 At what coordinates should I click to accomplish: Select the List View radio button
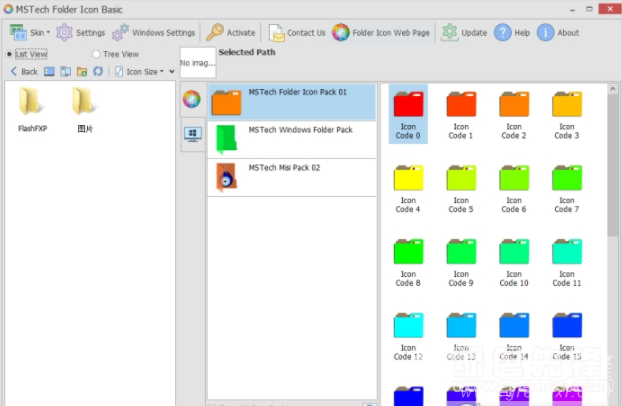coord(27,54)
